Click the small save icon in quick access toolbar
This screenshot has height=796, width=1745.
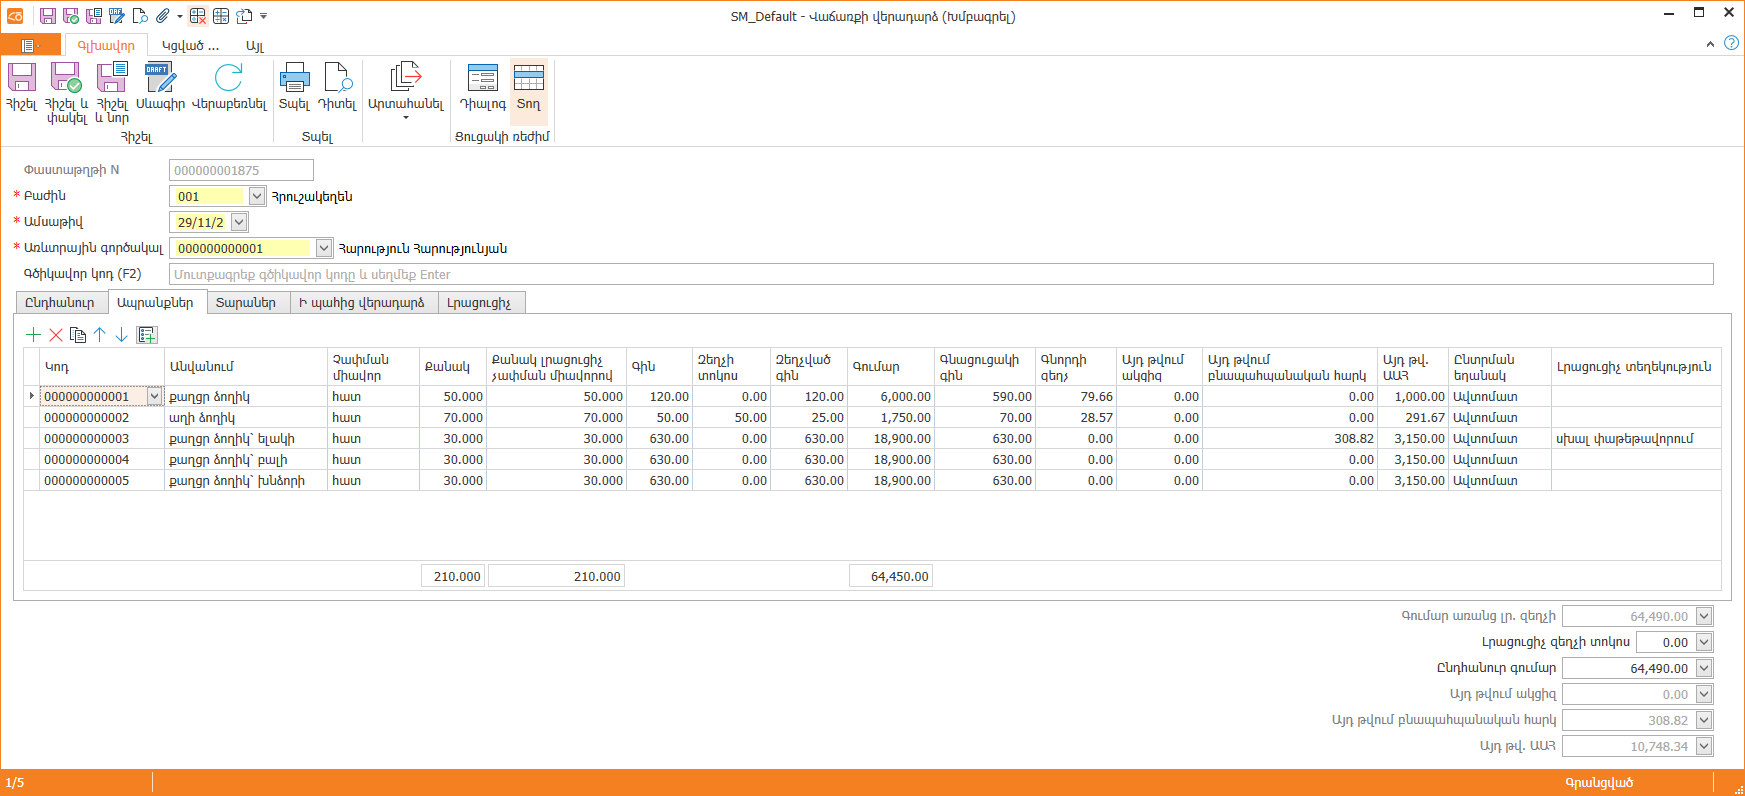pos(48,16)
